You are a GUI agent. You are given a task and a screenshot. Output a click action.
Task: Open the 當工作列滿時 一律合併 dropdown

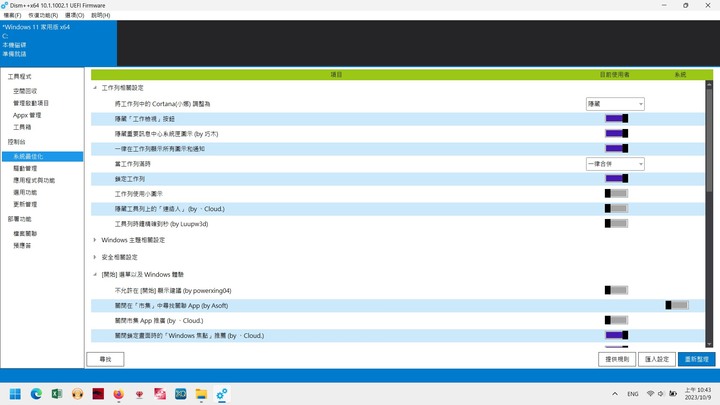click(615, 164)
